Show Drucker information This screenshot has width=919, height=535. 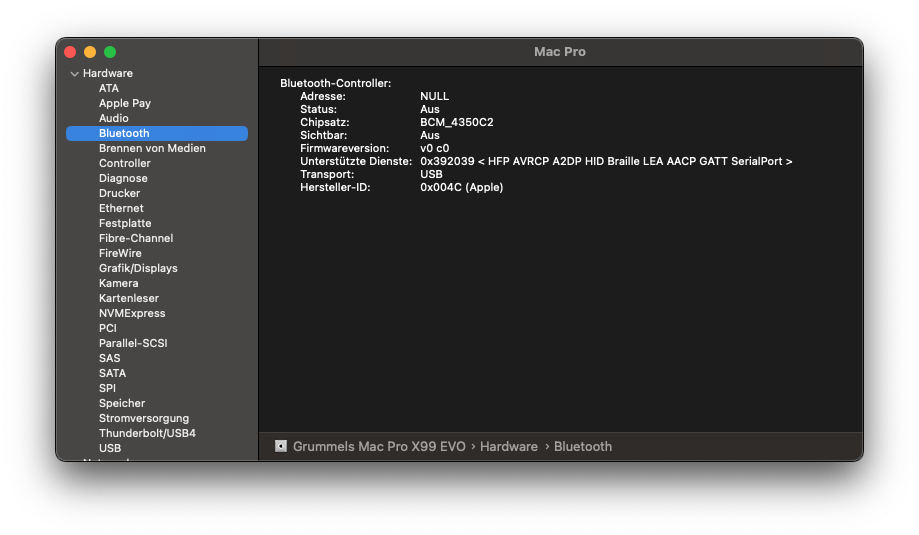[119, 193]
